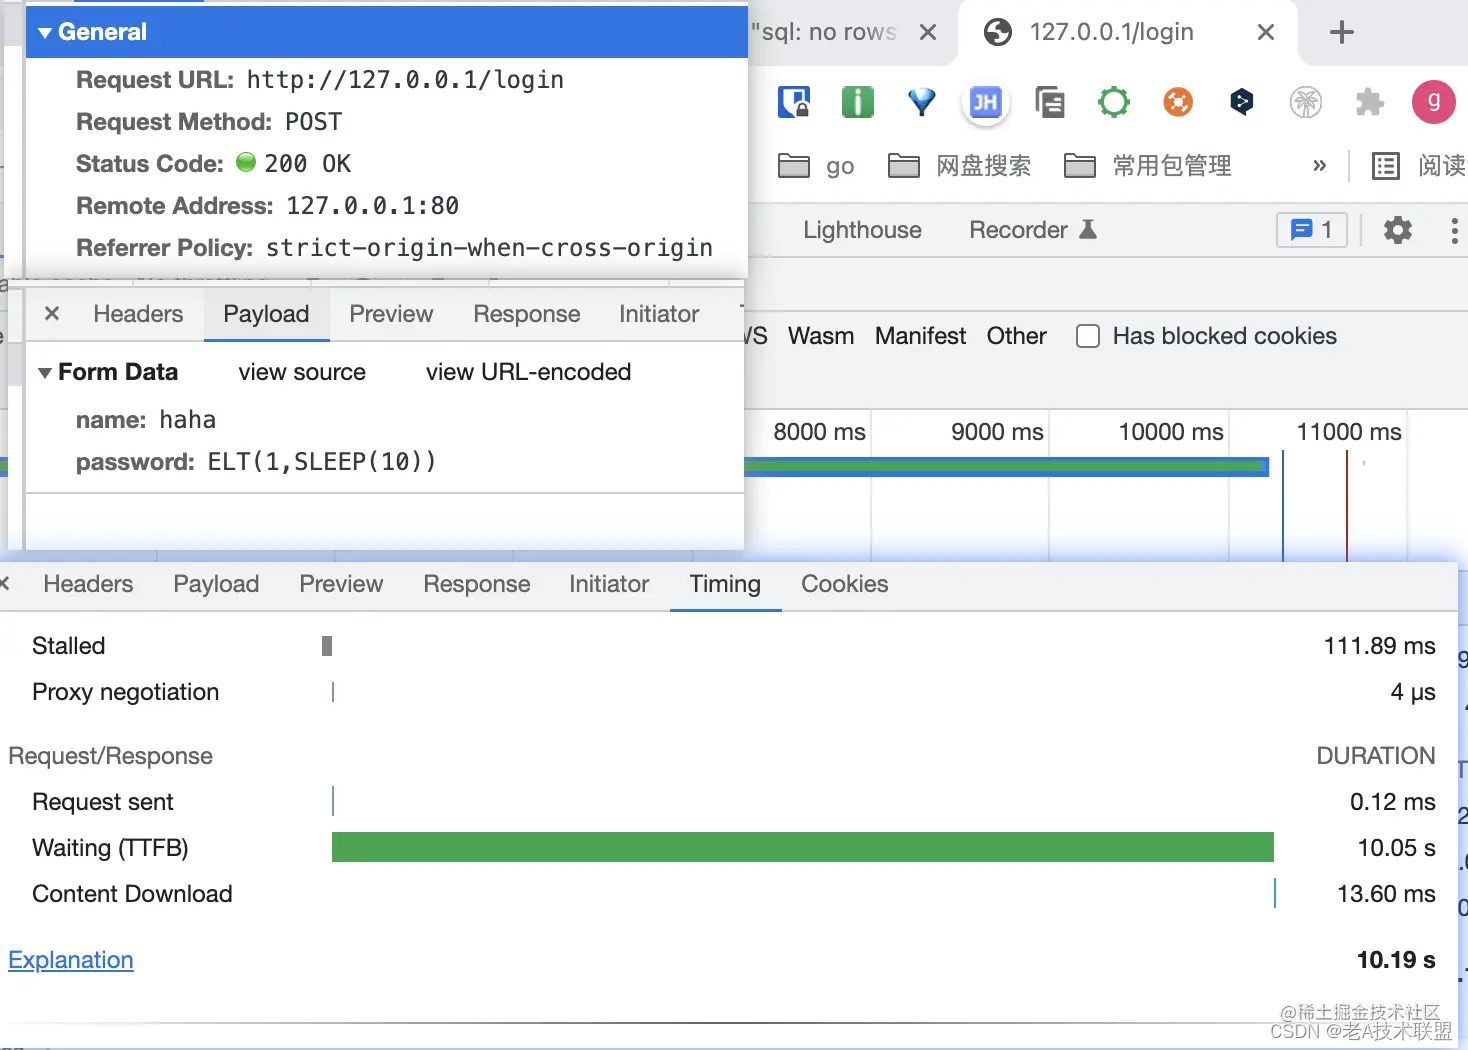Filter network requests by Other
This screenshot has height=1050, width=1468.
pos(1017,336)
